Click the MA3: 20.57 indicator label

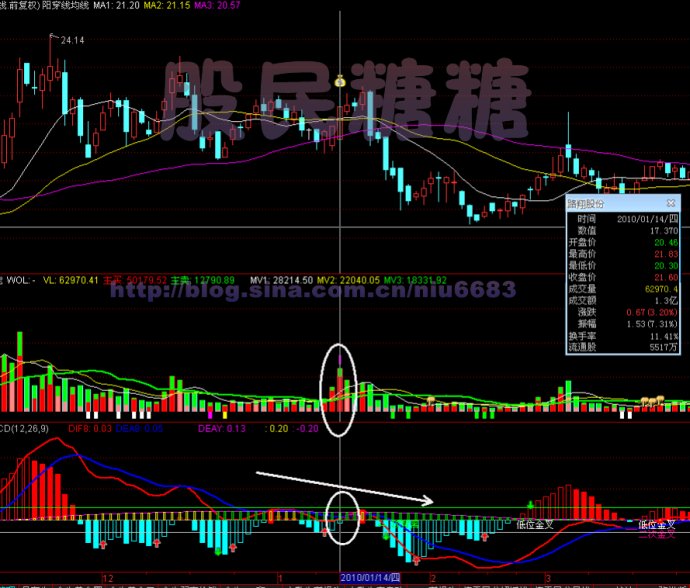click(217, 5)
